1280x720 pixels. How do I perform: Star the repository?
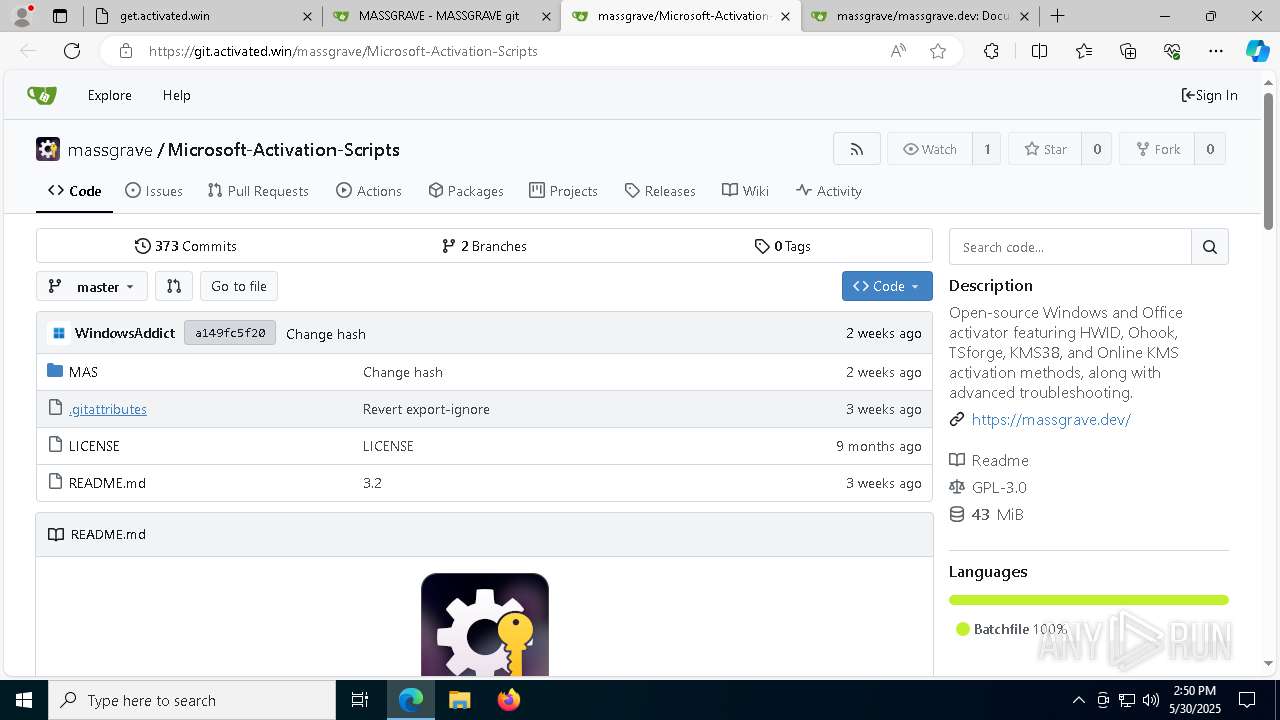coord(1046,149)
